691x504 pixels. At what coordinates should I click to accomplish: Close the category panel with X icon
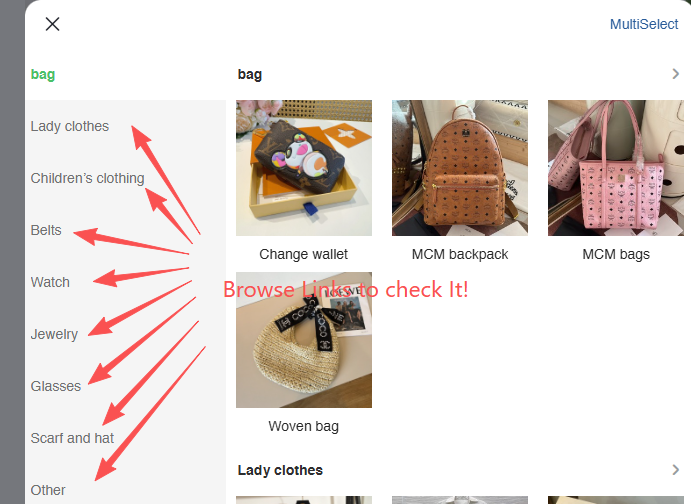52,24
